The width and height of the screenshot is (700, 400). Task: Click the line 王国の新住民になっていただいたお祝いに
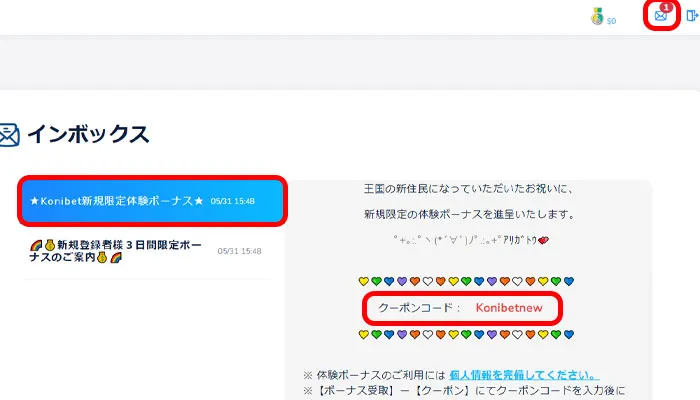click(468, 189)
